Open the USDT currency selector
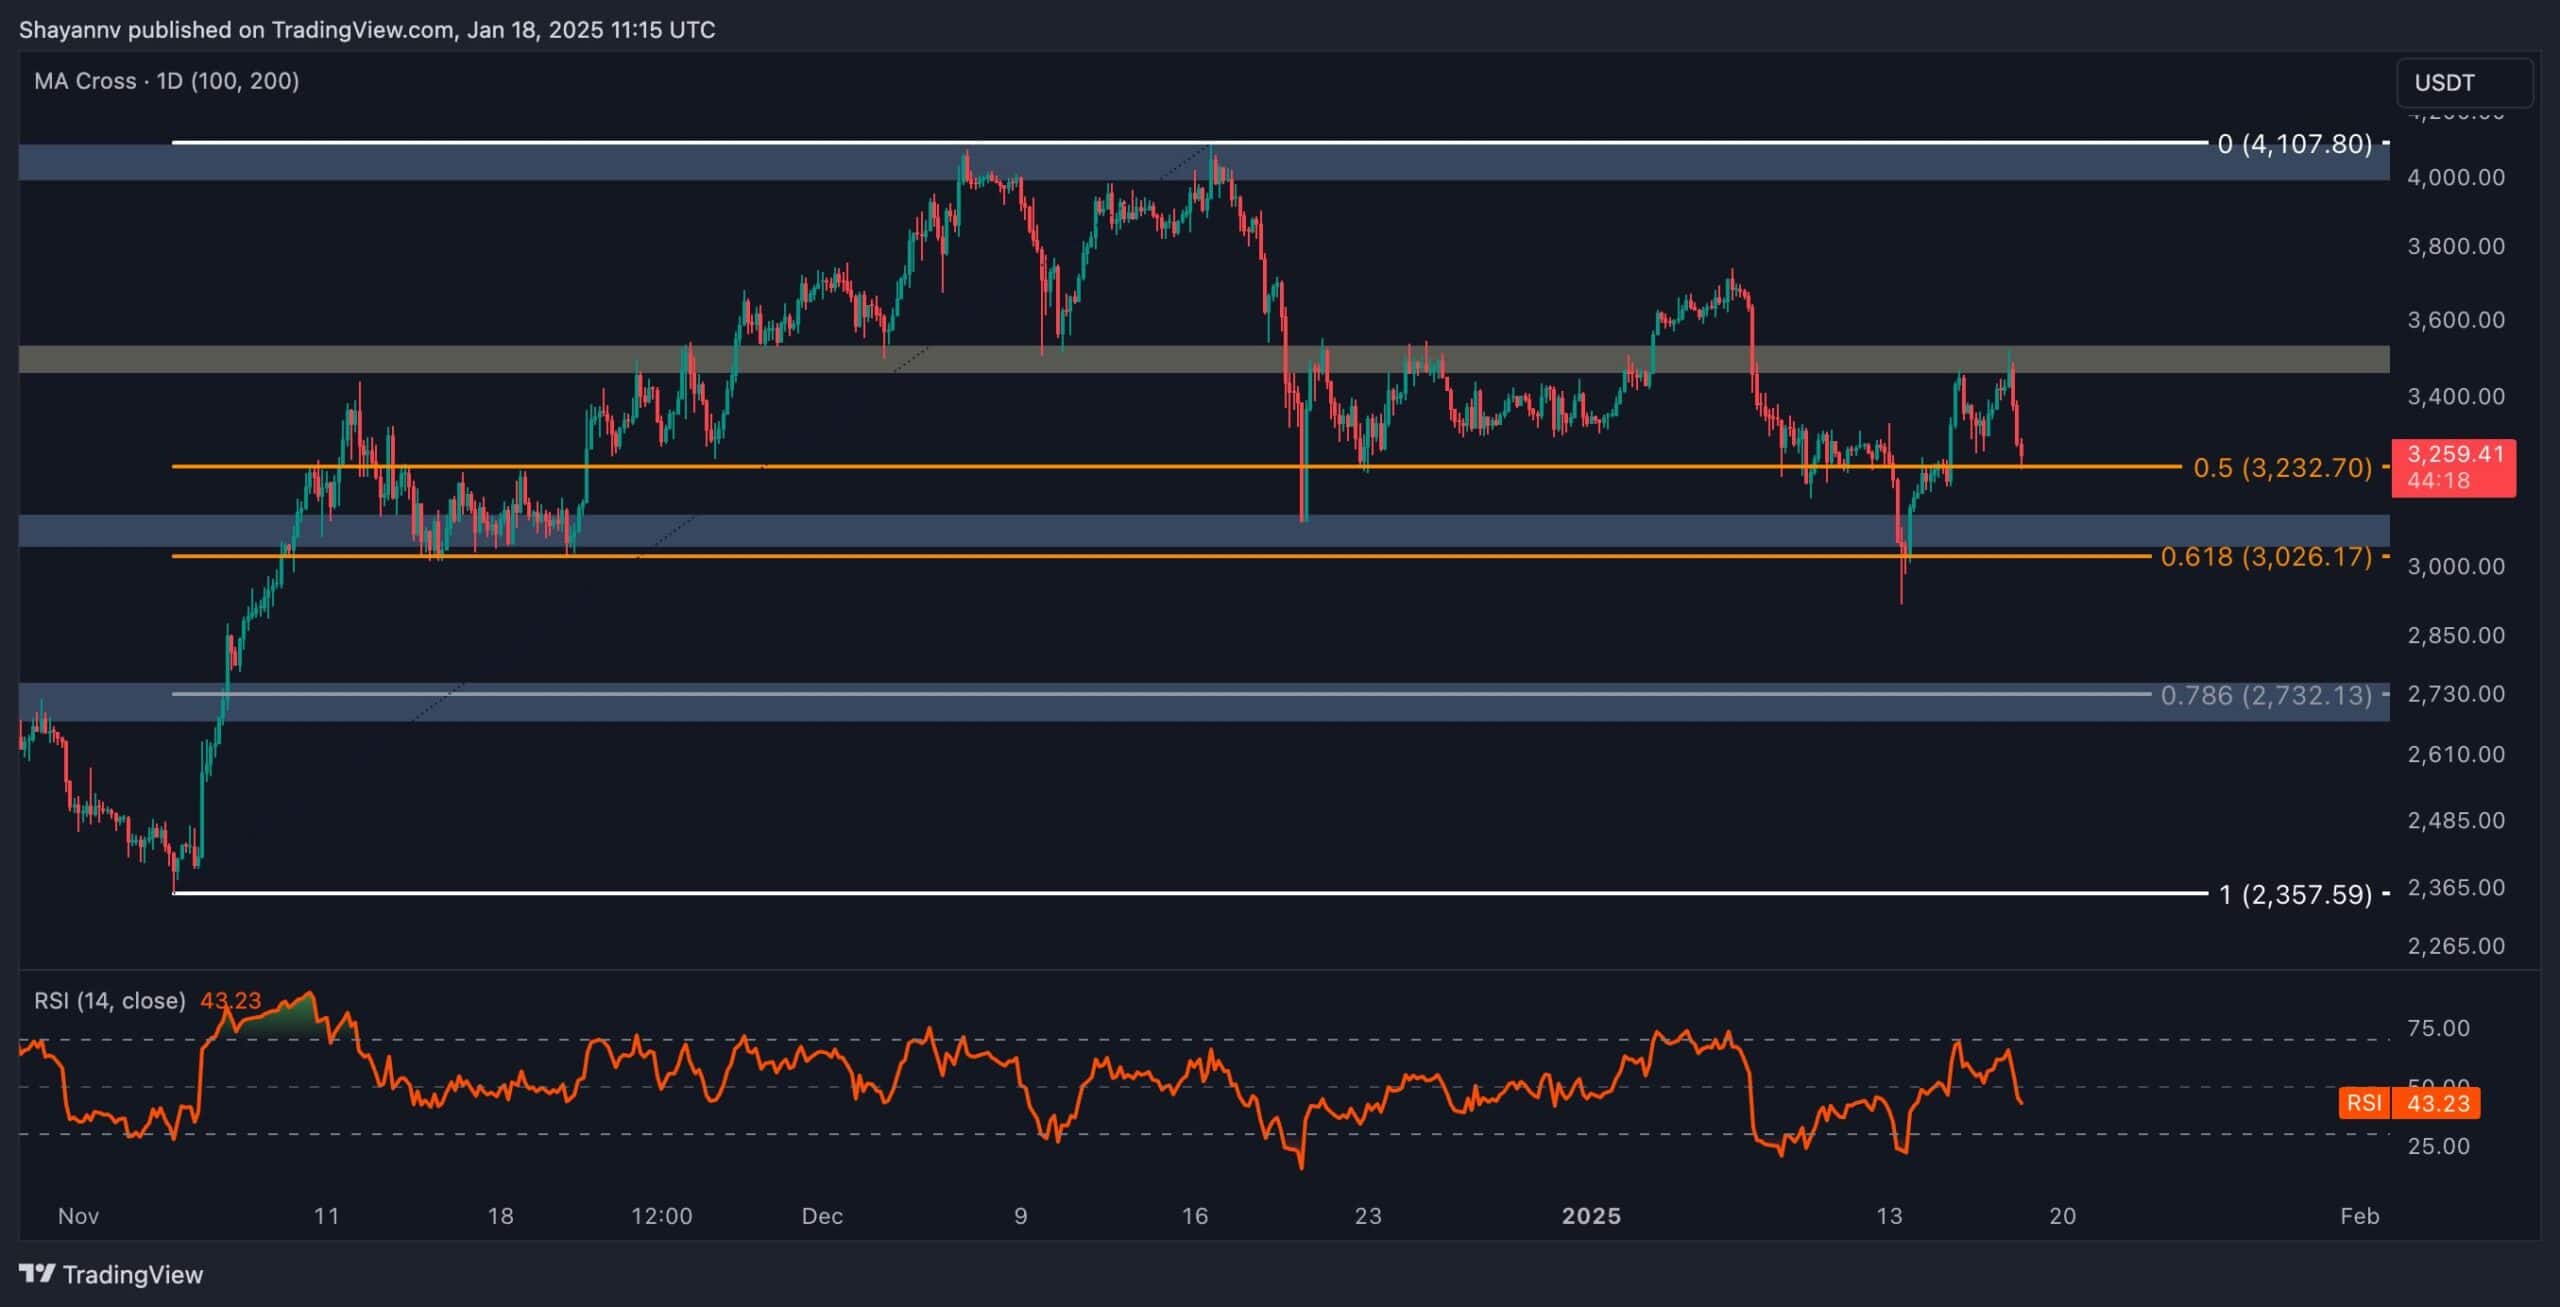2560x1307 pixels. 2464,83
